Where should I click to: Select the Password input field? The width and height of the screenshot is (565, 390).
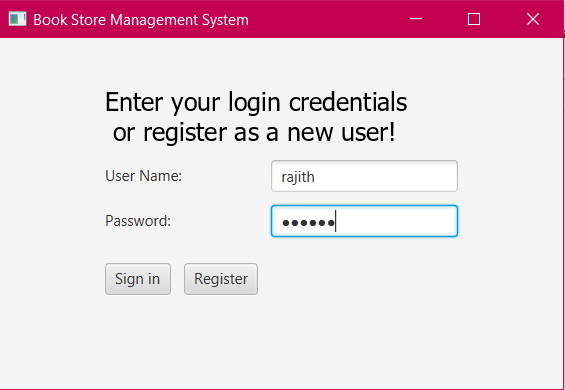(364, 221)
